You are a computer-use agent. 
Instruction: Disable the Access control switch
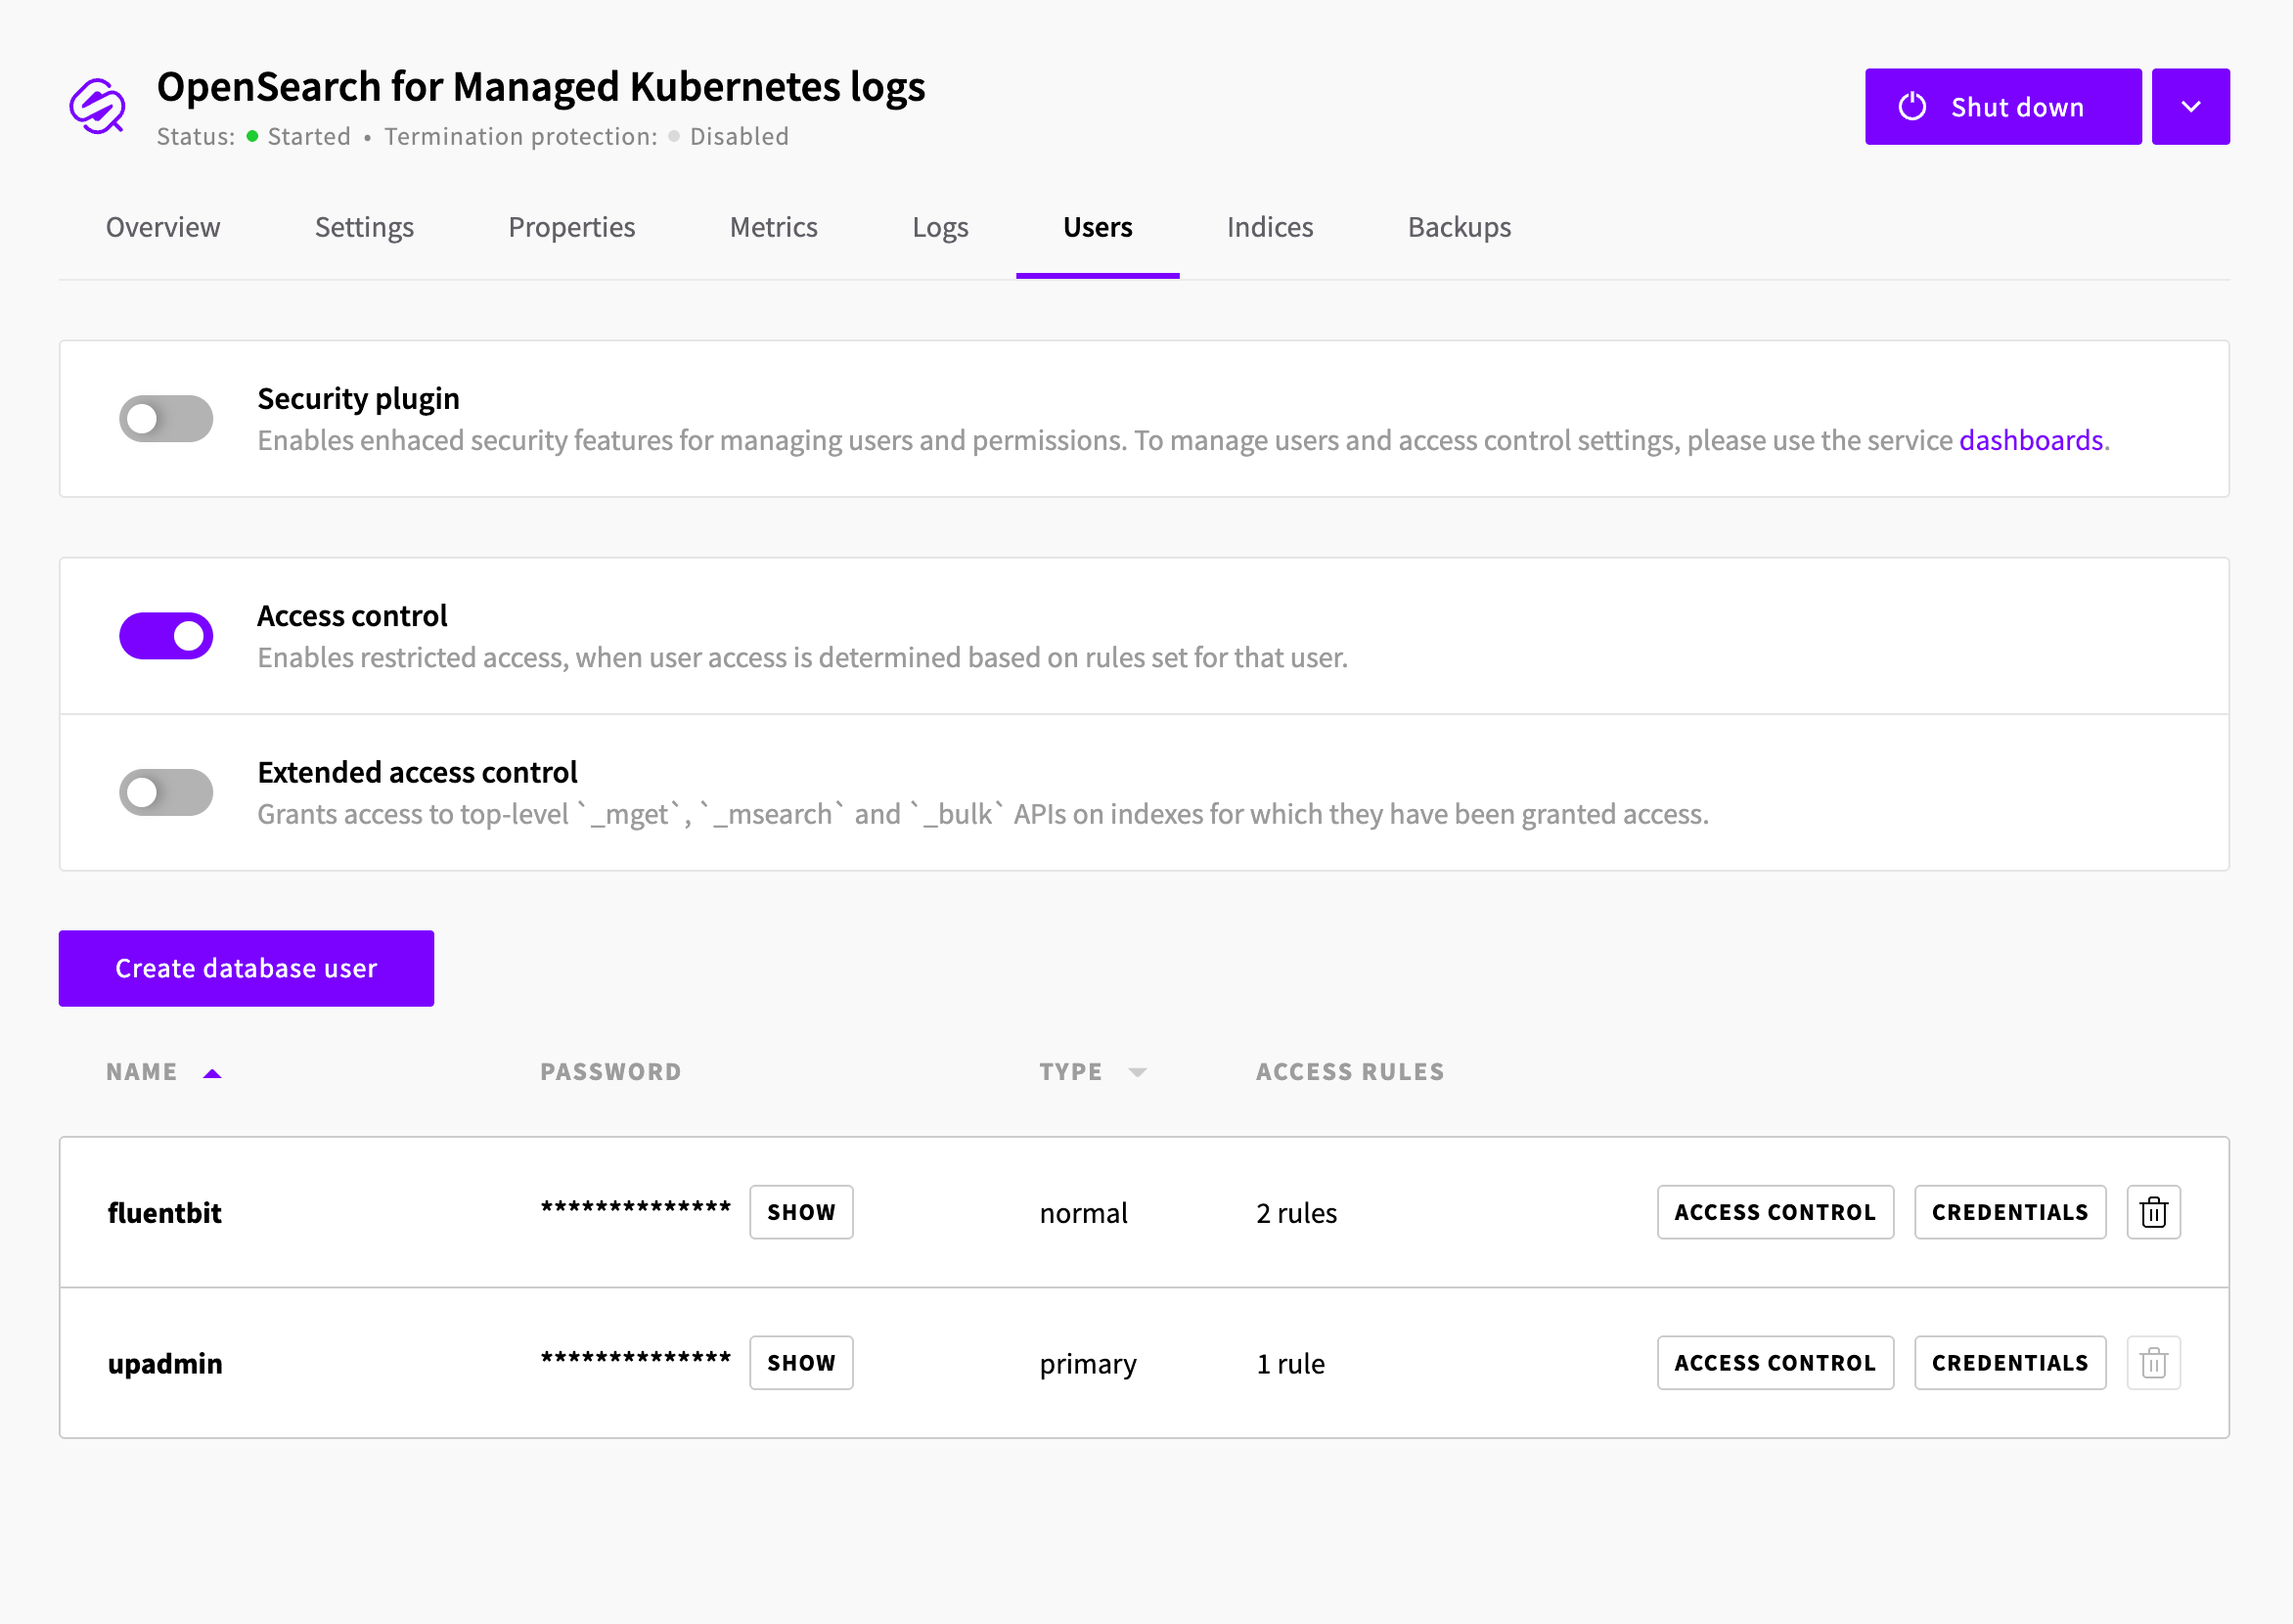coord(166,635)
